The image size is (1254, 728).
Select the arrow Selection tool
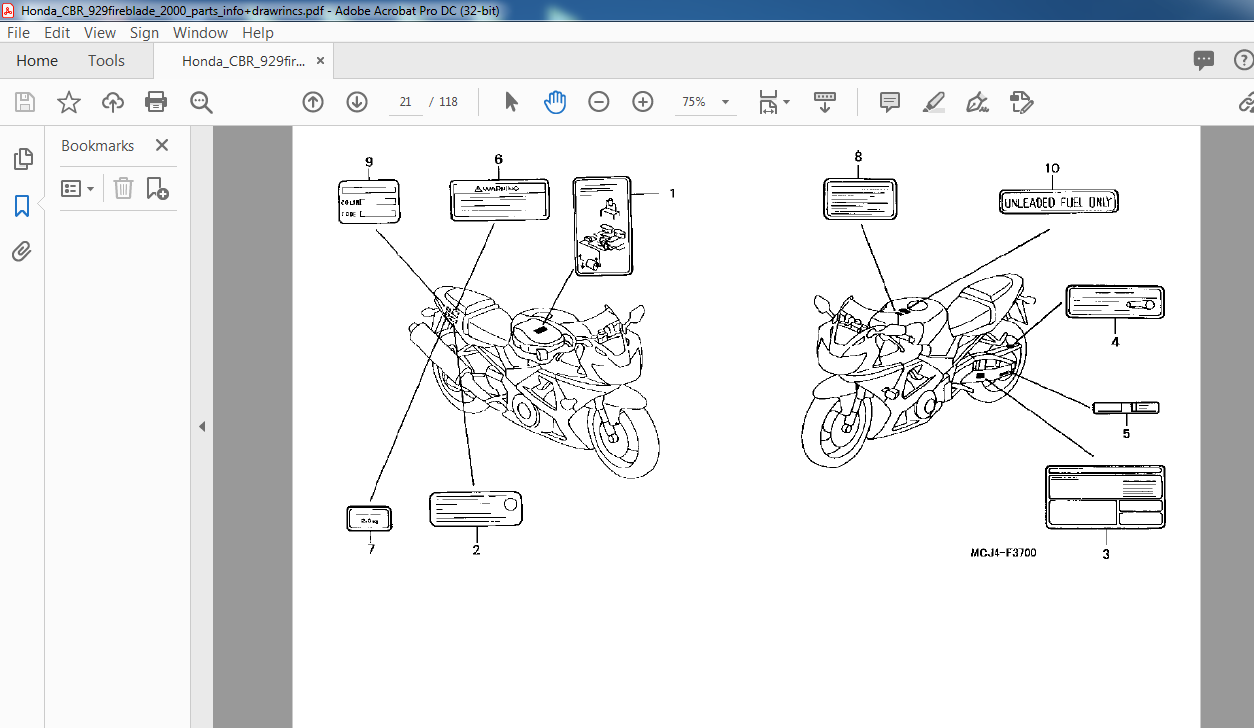(511, 102)
